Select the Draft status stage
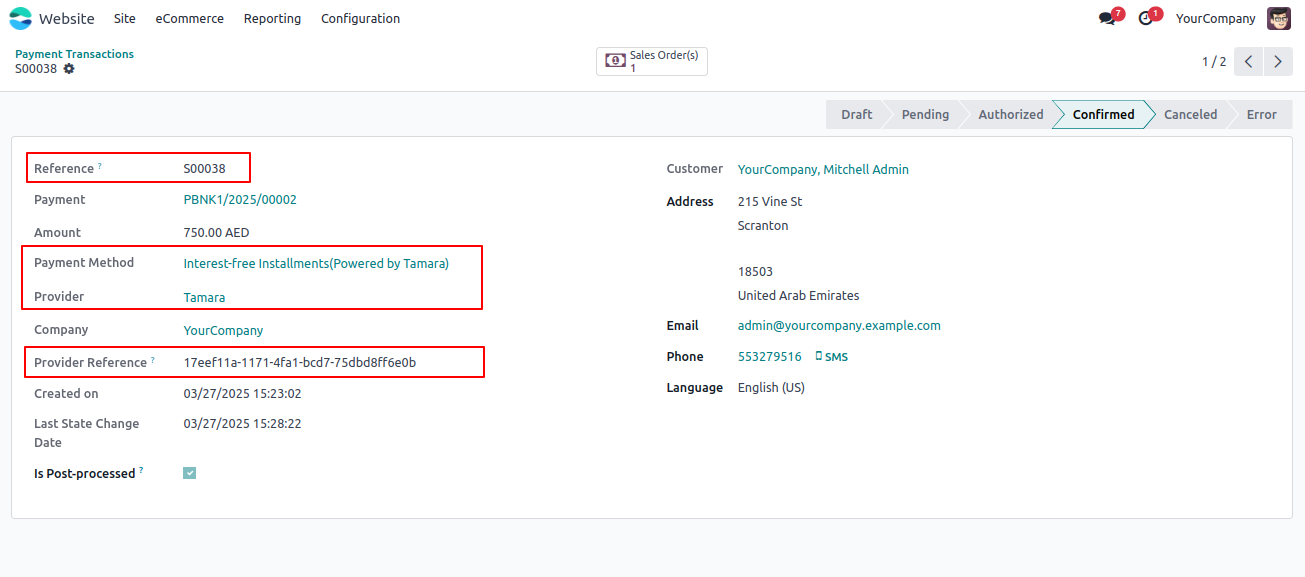The image size is (1305, 577). coord(856,114)
